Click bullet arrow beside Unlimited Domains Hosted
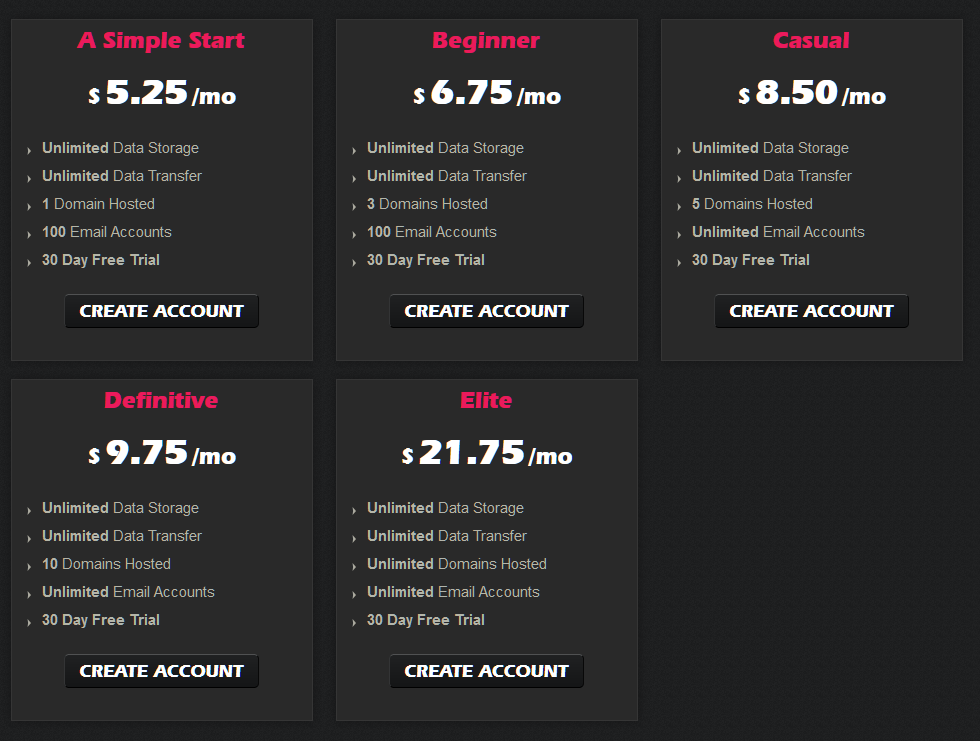The width and height of the screenshot is (980, 741). (354, 566)
